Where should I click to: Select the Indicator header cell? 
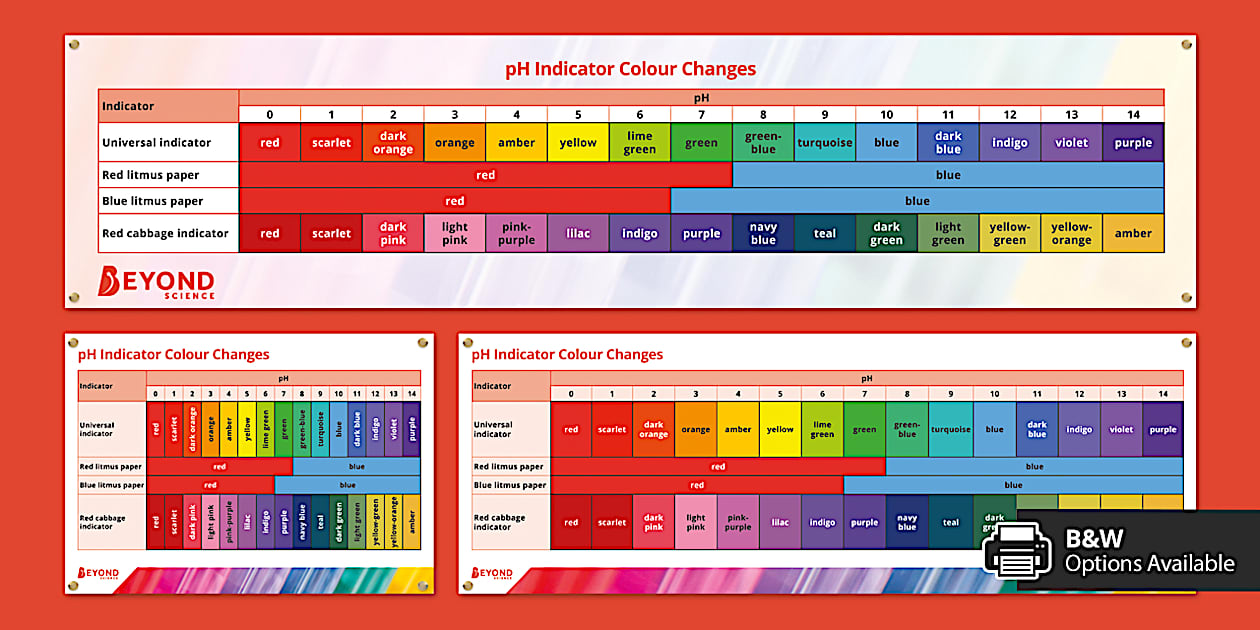point(168,105)
